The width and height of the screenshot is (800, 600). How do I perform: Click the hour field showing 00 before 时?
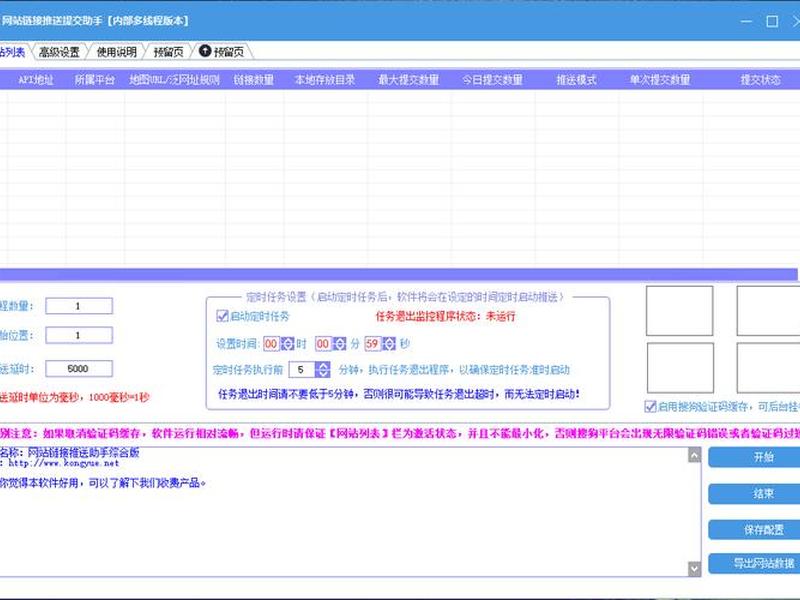coord(271,344)
